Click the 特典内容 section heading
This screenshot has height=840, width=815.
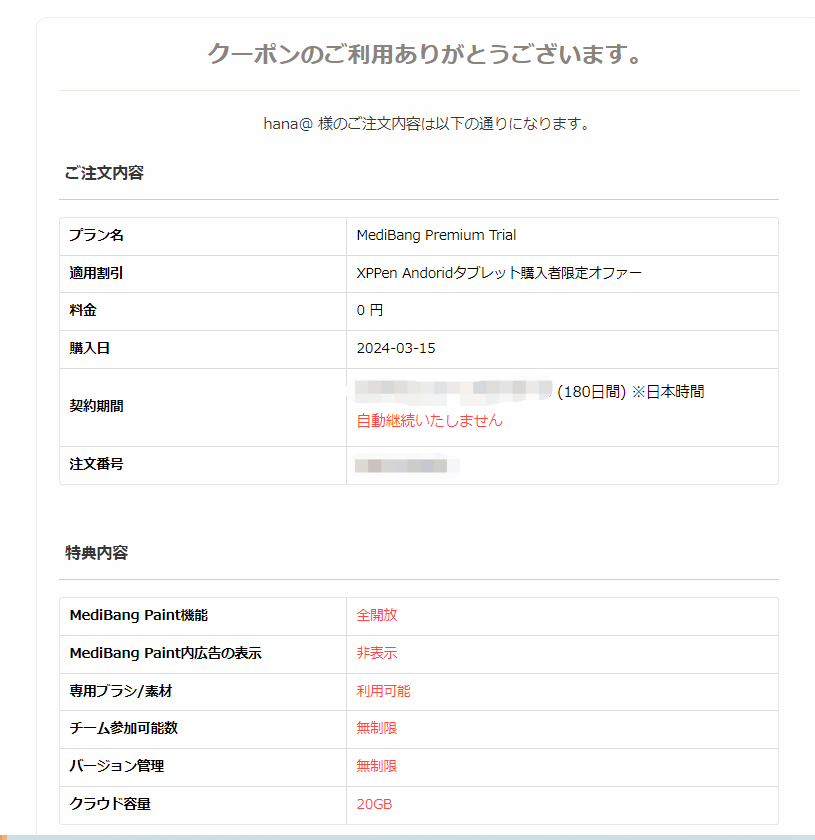click(x=96, y=553)
